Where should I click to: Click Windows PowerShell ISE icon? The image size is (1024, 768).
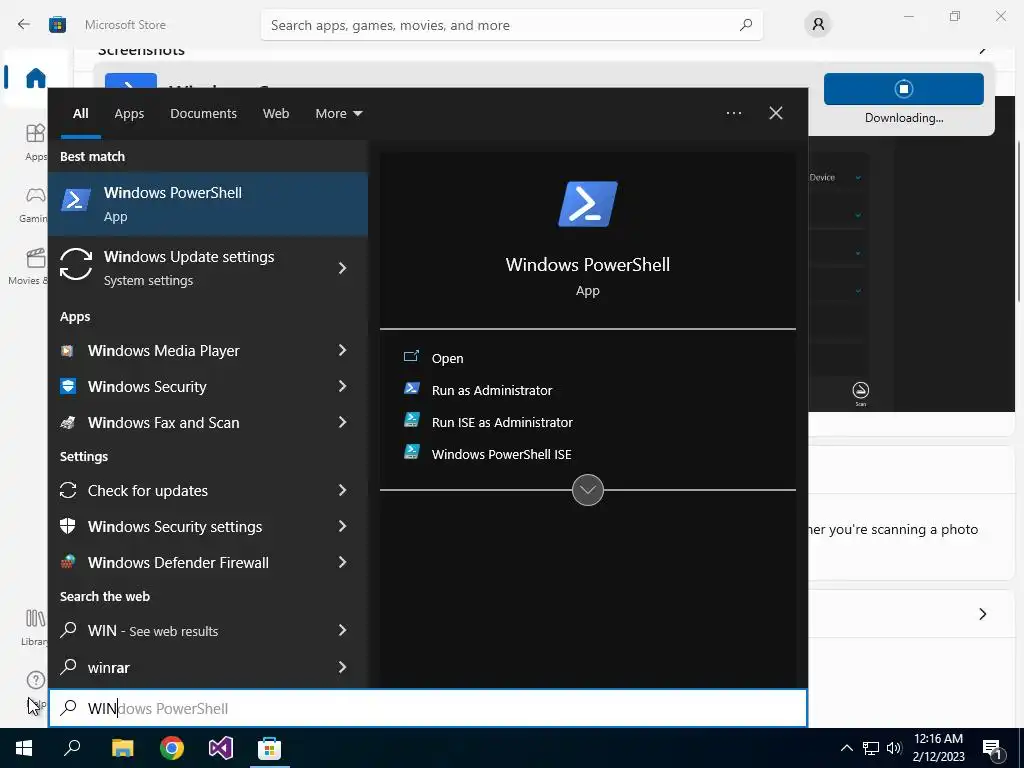click(x=411, y=452)
